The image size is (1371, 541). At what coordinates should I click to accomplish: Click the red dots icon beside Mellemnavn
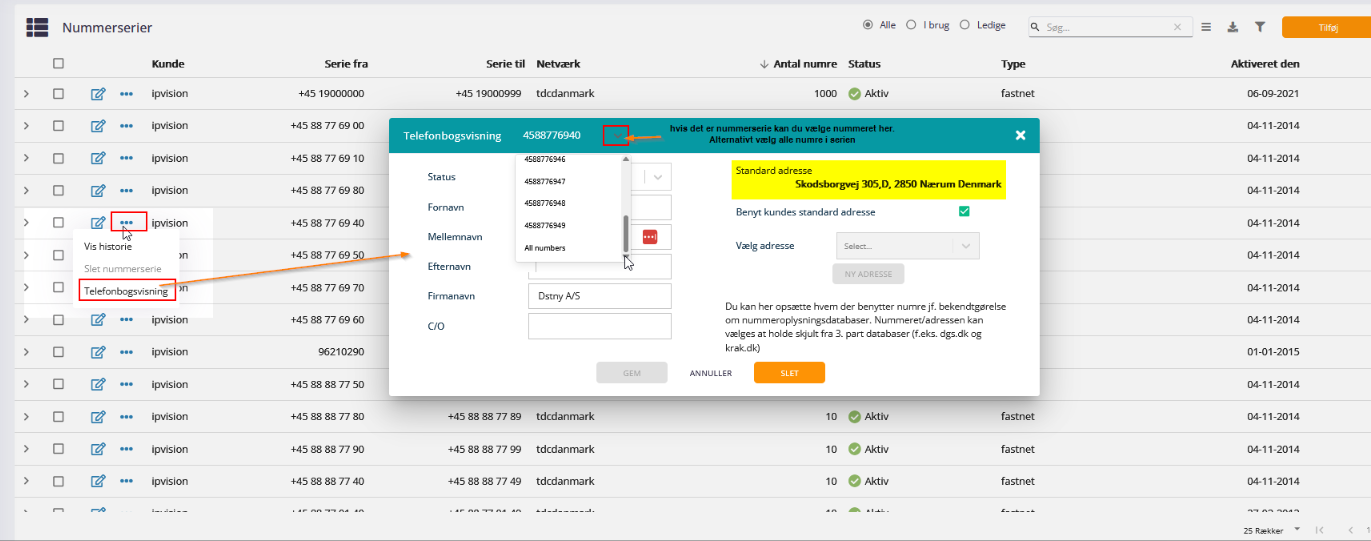pos(650,236)
